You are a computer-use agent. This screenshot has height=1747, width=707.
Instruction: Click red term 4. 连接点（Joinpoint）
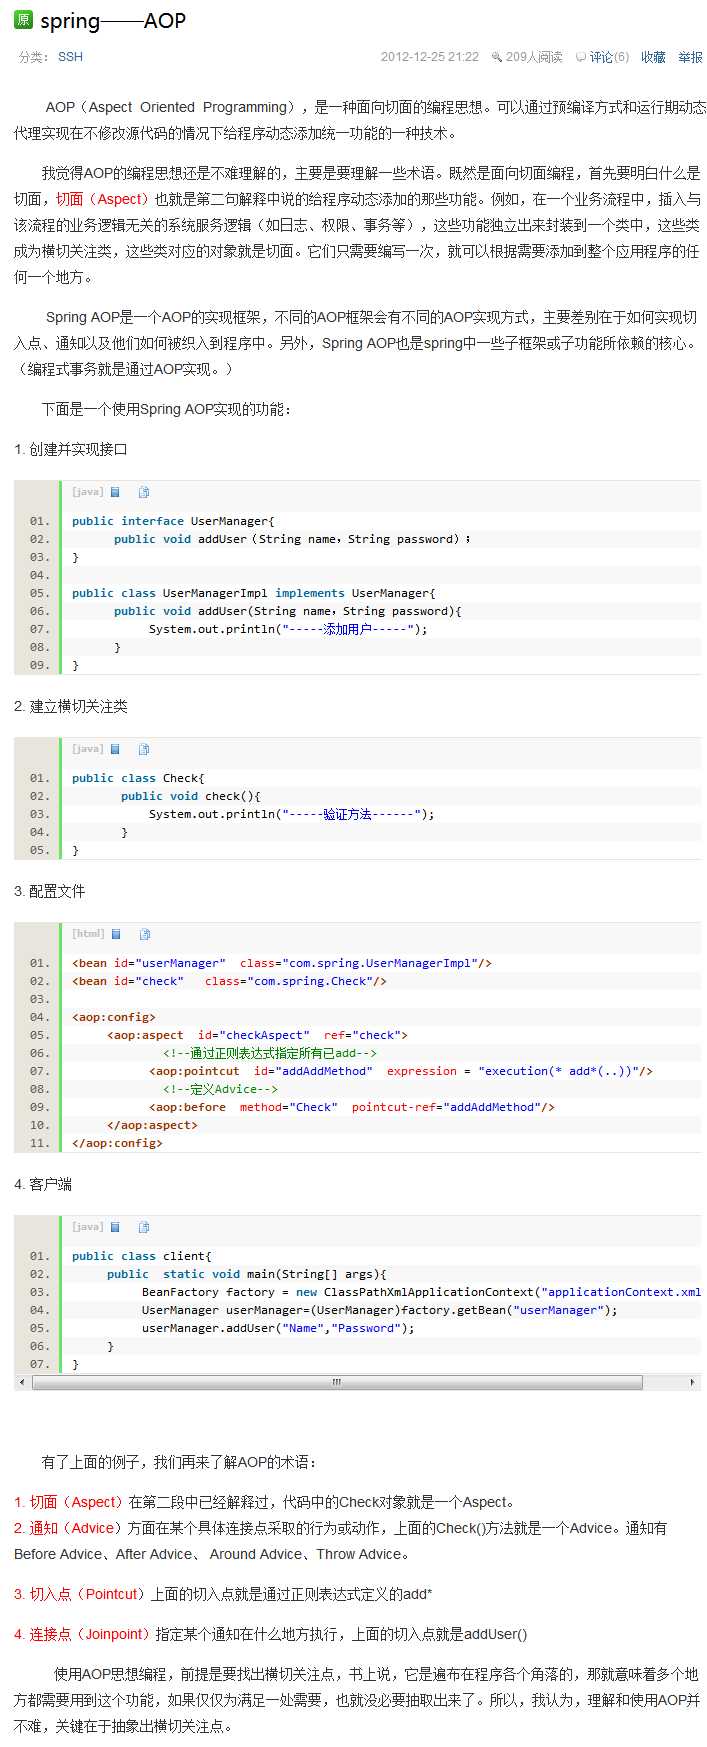[x=84, y=1634]
